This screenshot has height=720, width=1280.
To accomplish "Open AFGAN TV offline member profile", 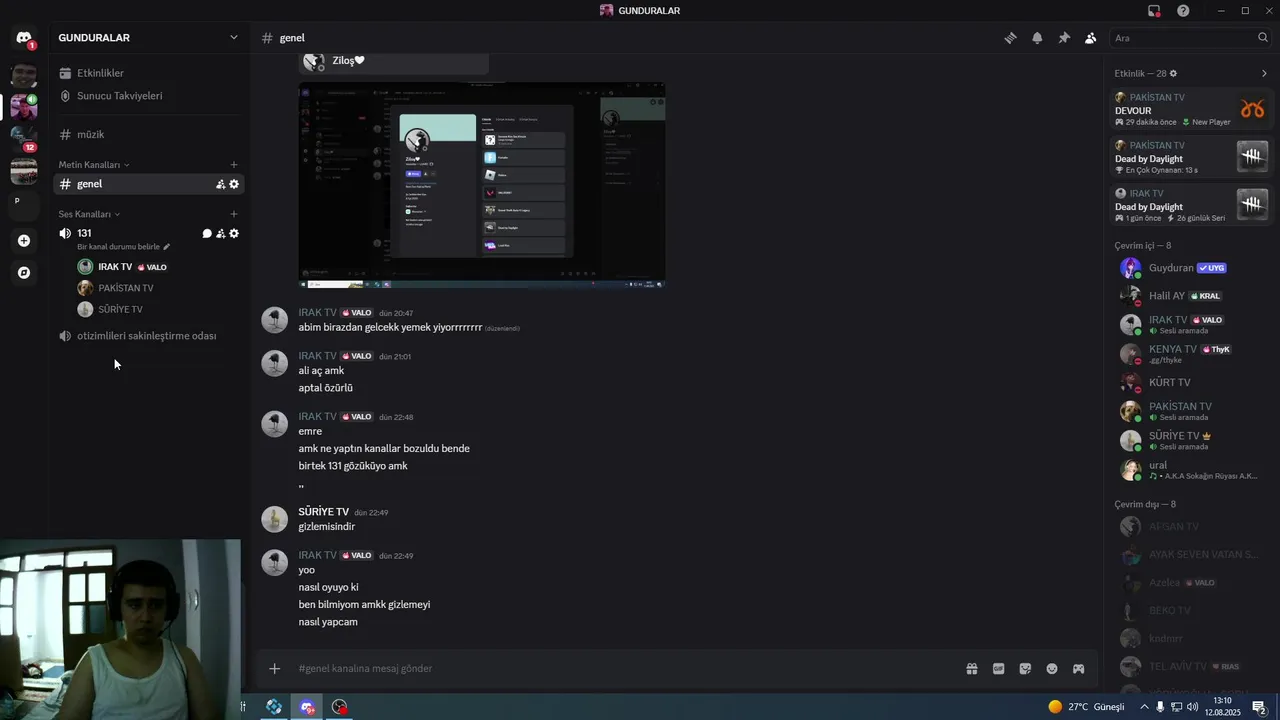I will (x=1191, y=527).
